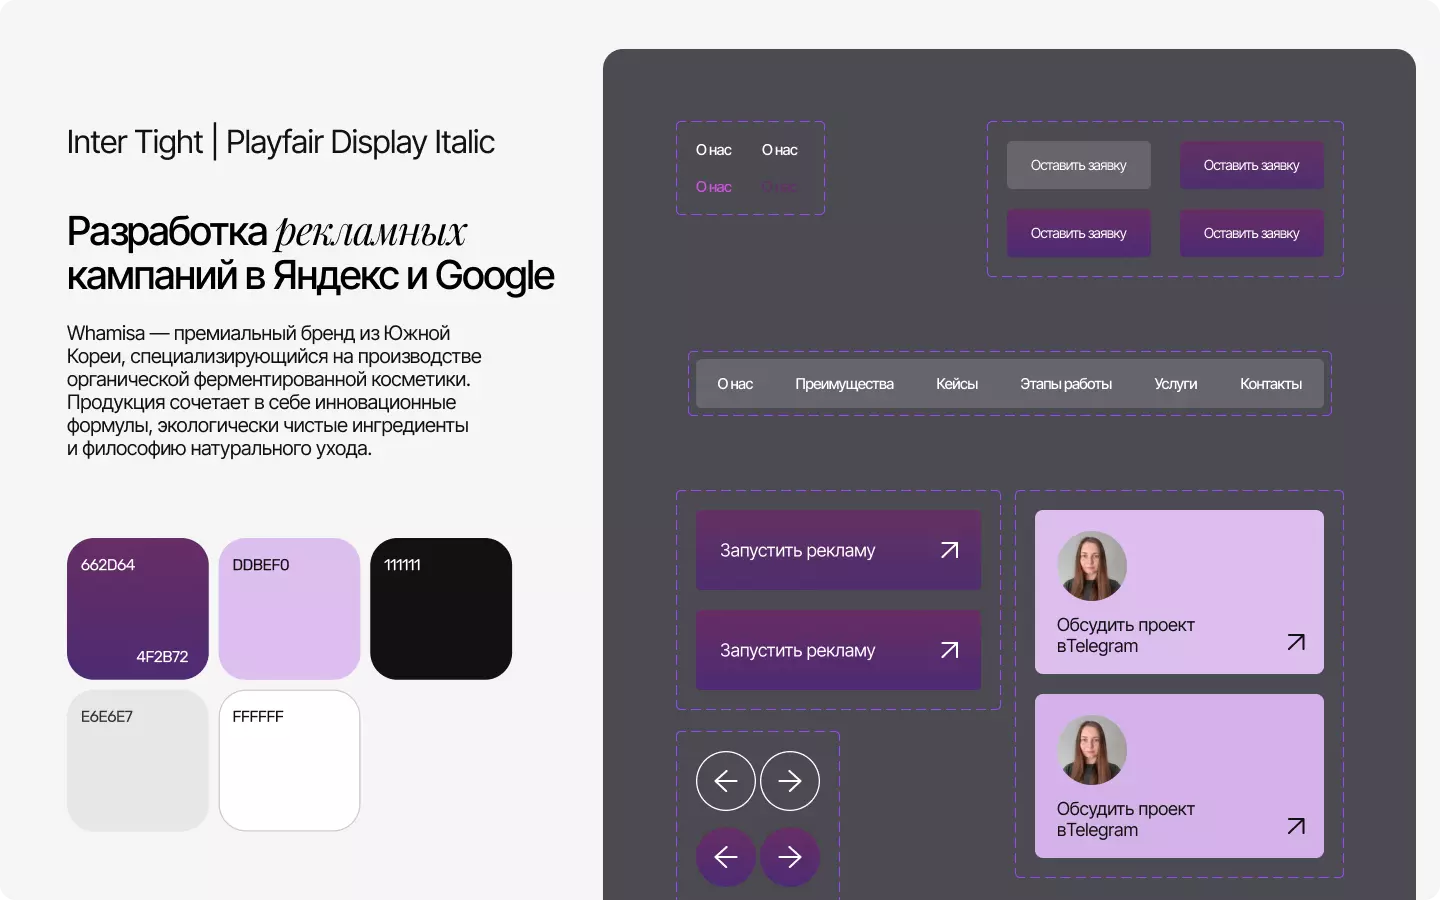This screenshot has width=1440, height=900.
Task: Click the lower Запустить рекламу button label
Action: coord(797,651)
